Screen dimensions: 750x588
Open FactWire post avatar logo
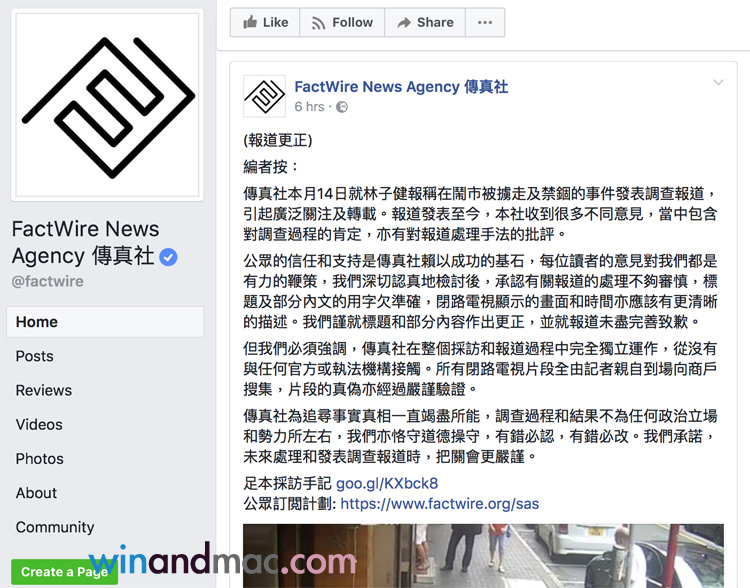pos(265,96)
